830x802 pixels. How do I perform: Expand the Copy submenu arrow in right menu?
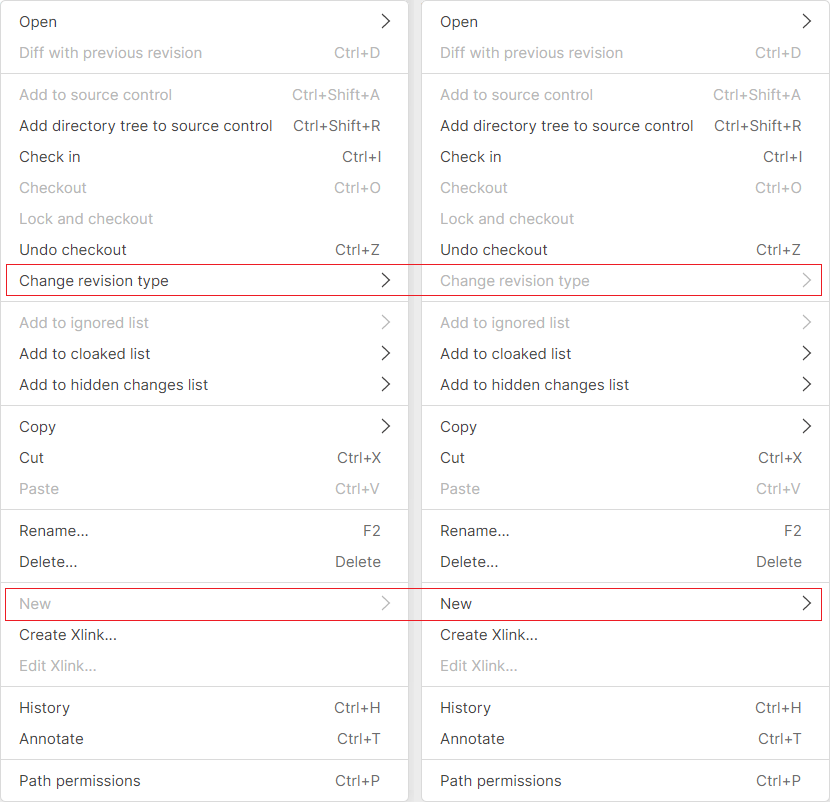[x=807, y=426]
